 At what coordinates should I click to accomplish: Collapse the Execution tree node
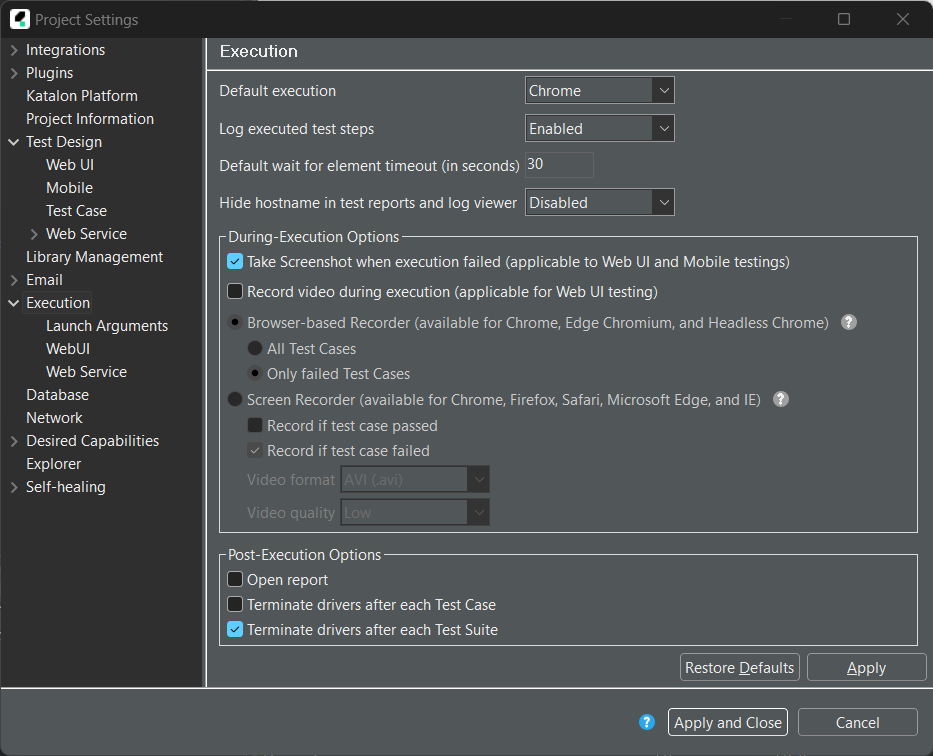point(14,303)
